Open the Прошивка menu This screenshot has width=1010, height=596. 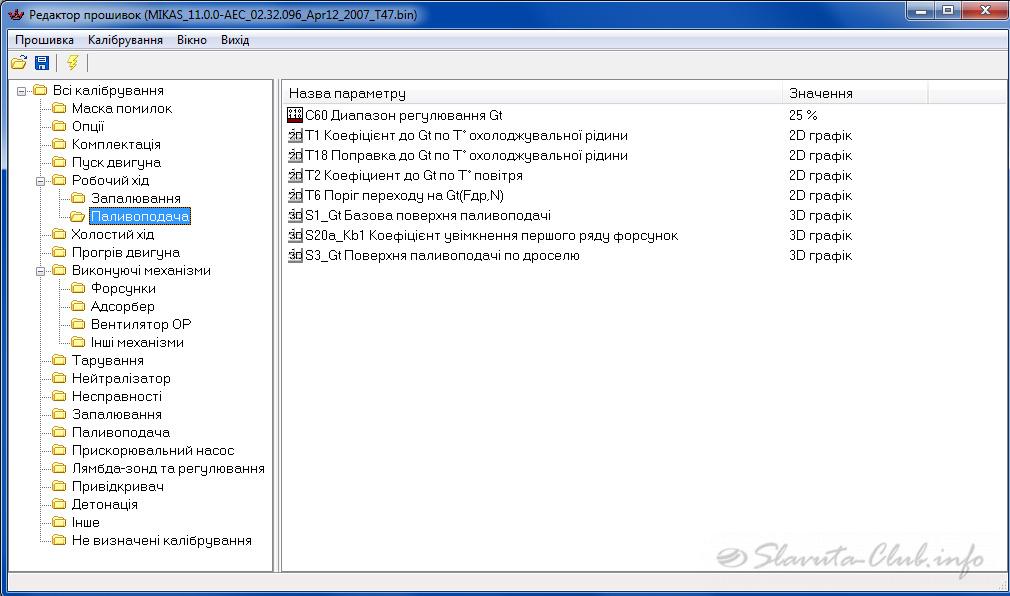click(44, 40)
